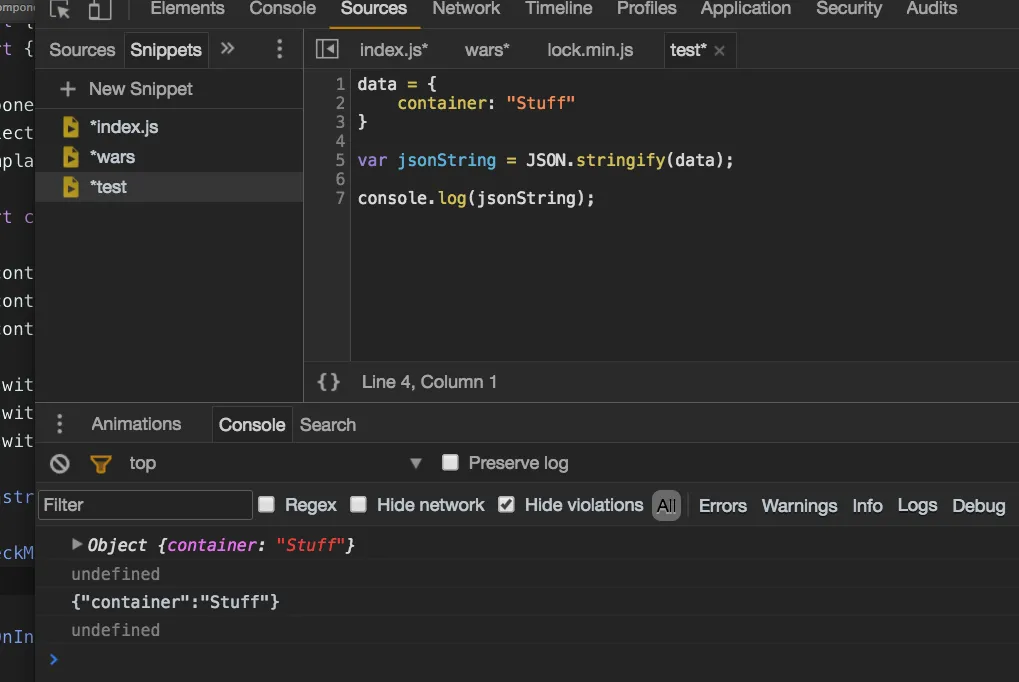Clear the console with the ban icon
Screen dimensions: 1019x682
point(60,463)
